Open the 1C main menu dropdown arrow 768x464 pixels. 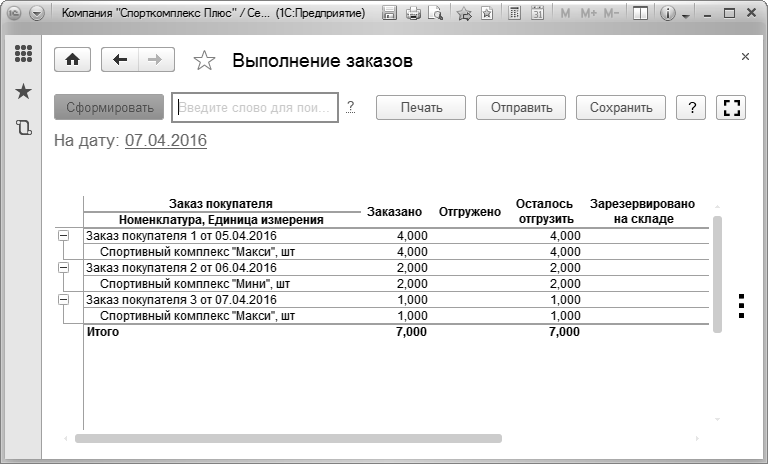(x=37, y=13)
